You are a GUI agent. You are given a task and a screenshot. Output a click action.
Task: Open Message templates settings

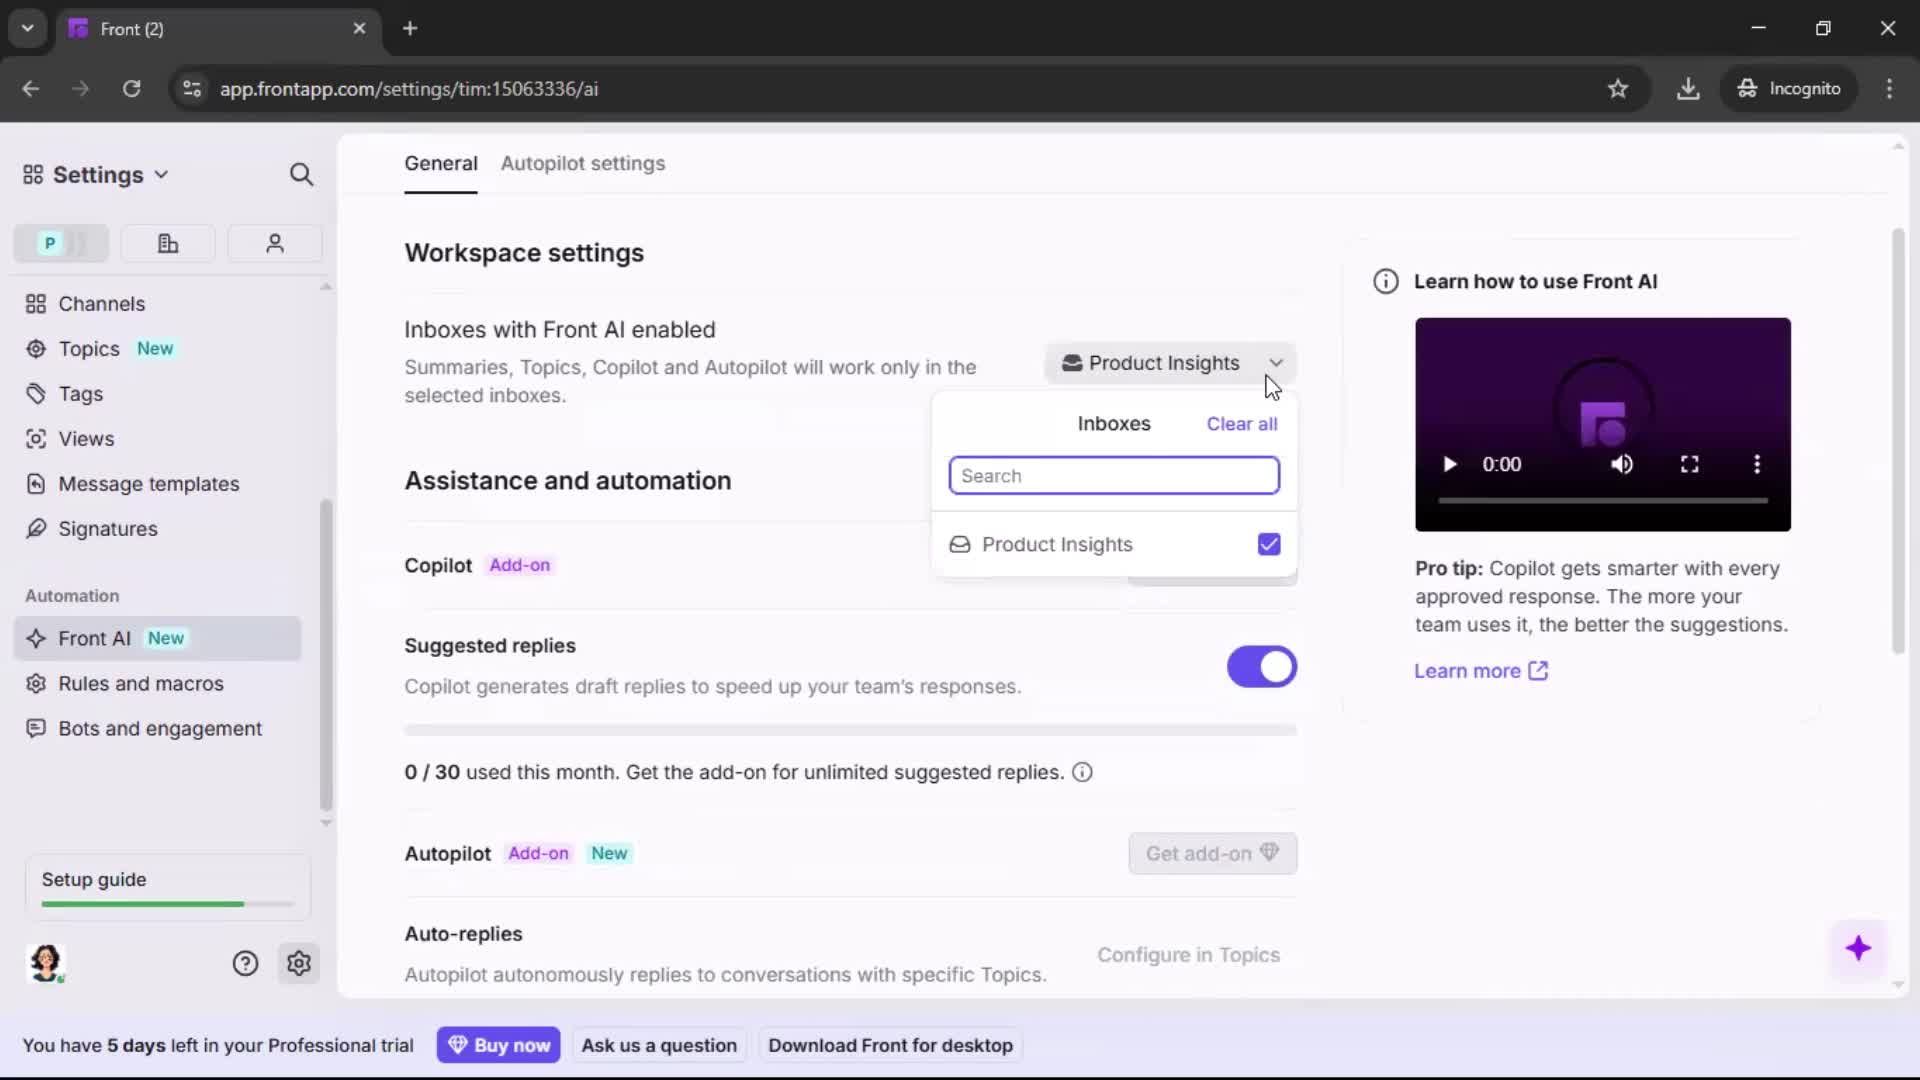[148, 483]
